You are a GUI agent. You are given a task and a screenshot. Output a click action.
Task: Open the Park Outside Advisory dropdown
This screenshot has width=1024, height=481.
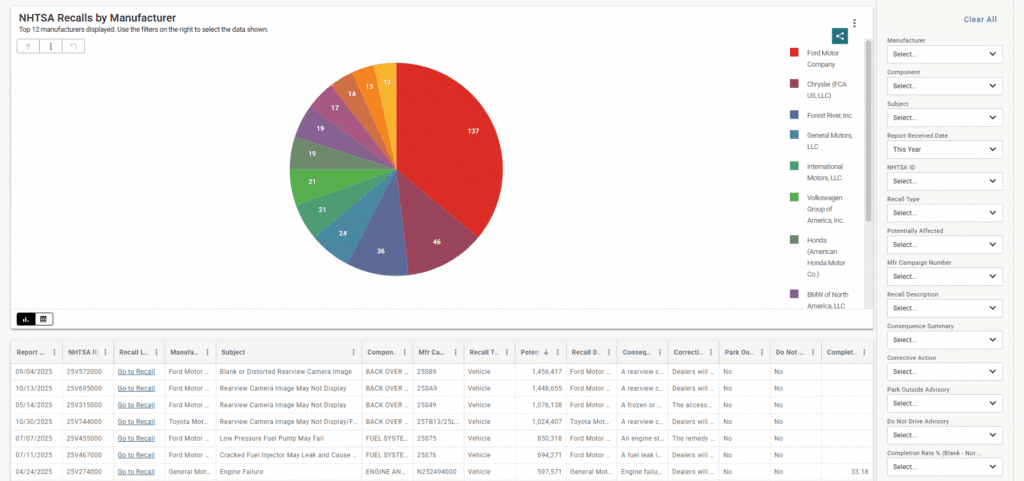pyautogui.click(x=944, y=403)
